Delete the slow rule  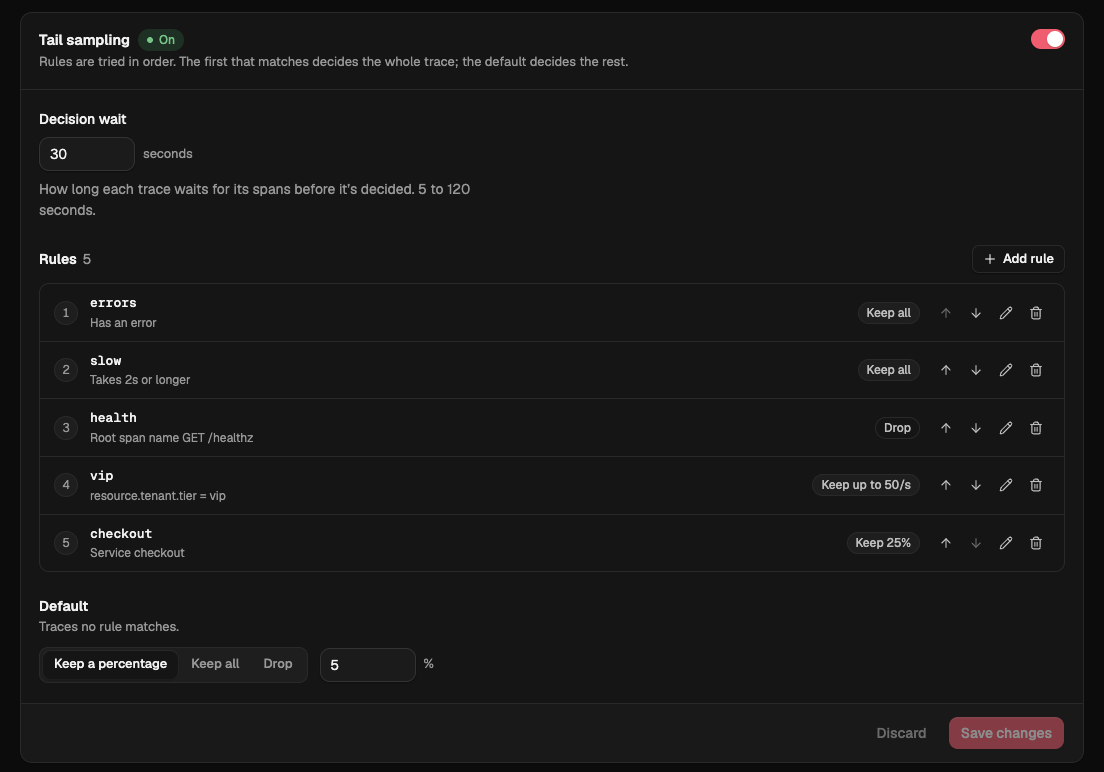1036,370
